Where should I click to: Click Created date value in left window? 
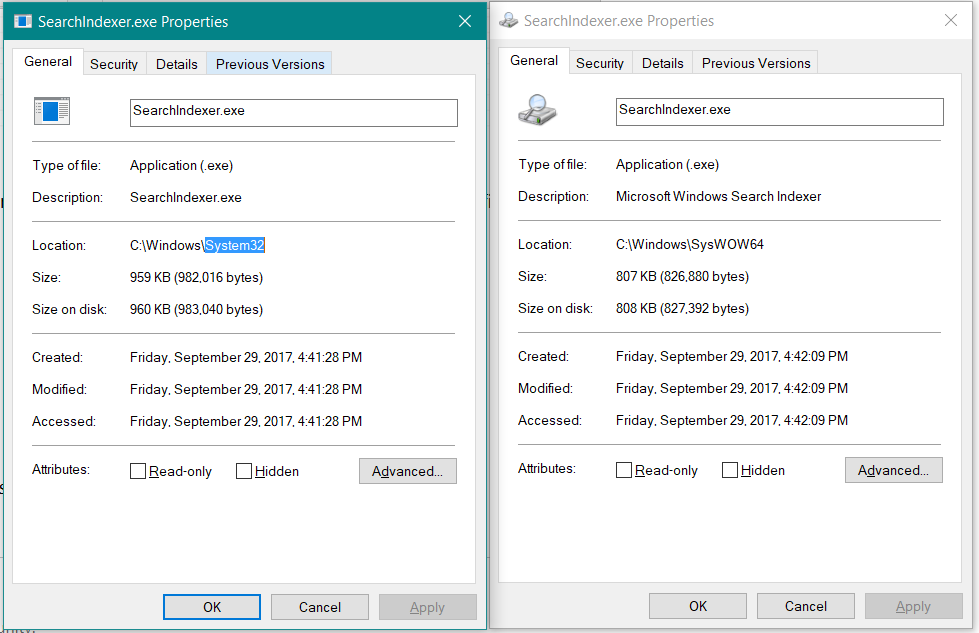pos(246,357)
